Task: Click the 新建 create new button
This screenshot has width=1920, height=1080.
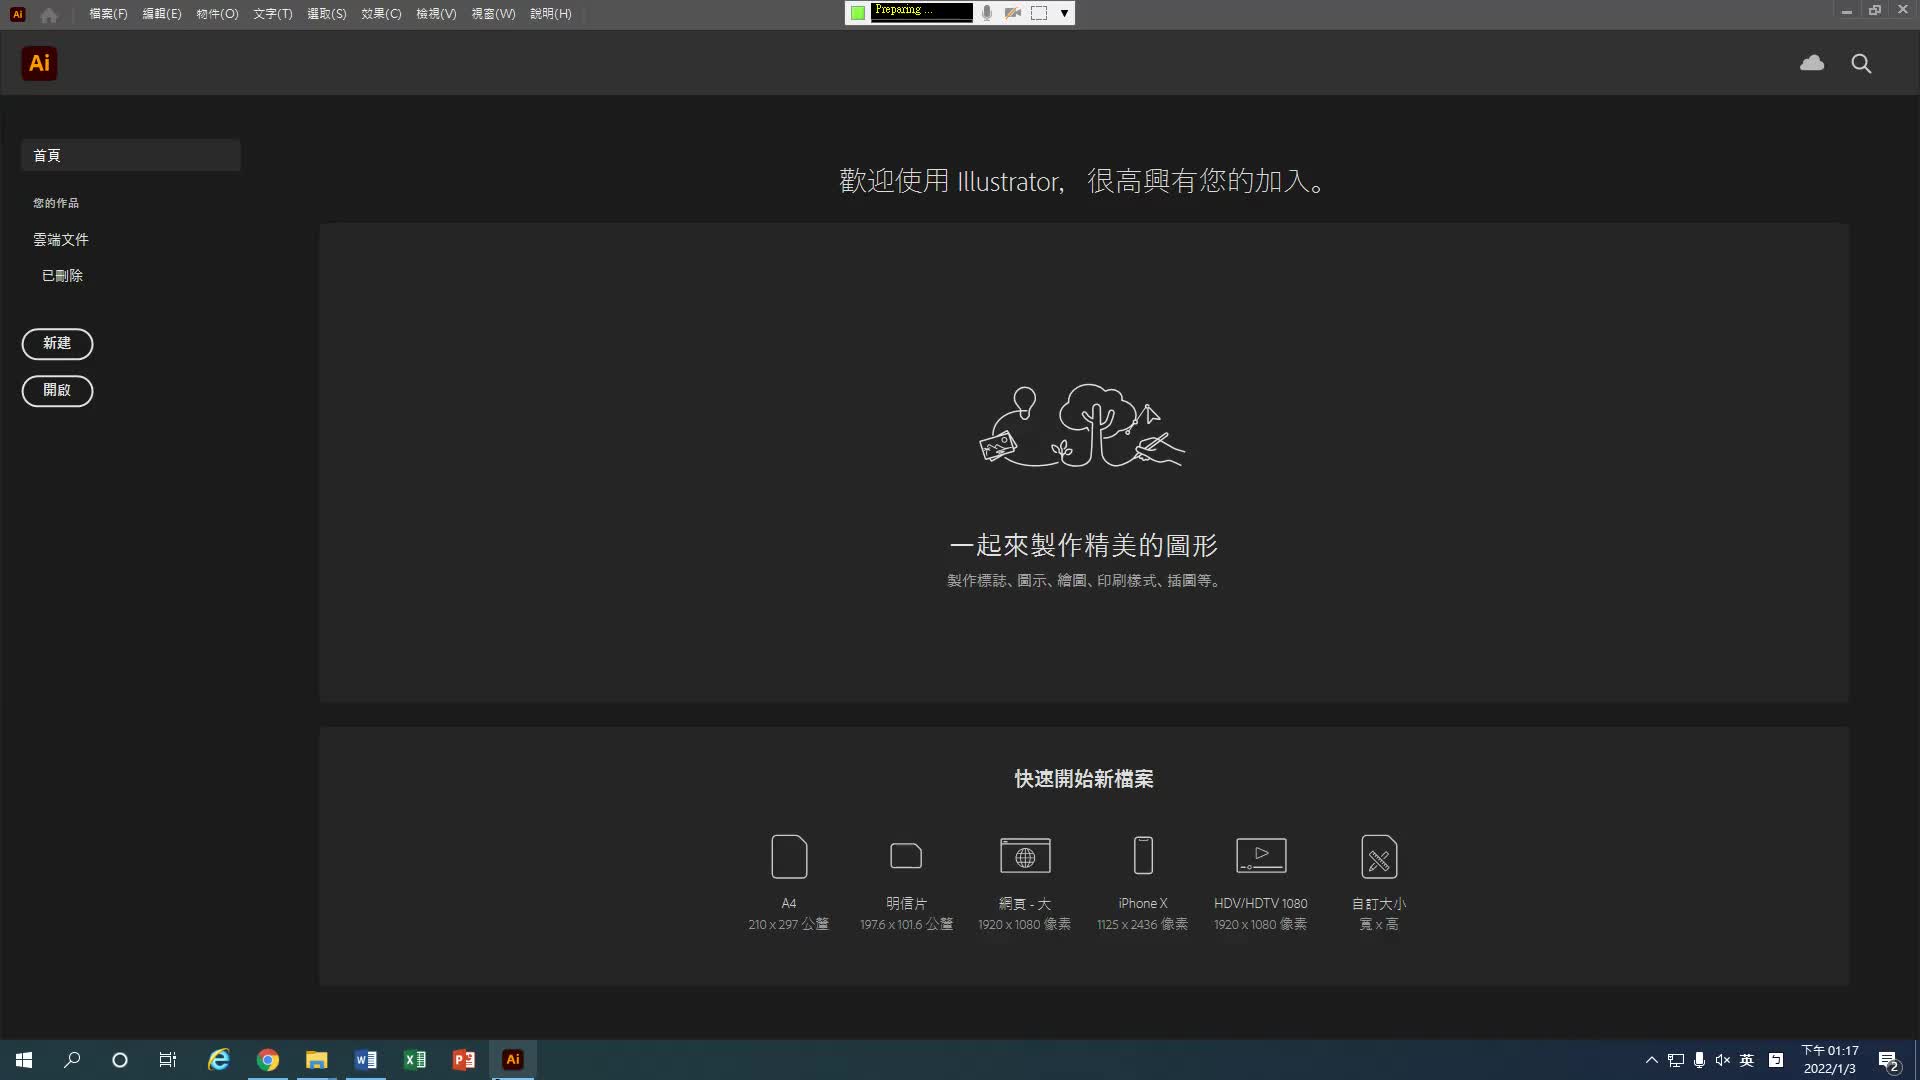Action: point(57,343)
